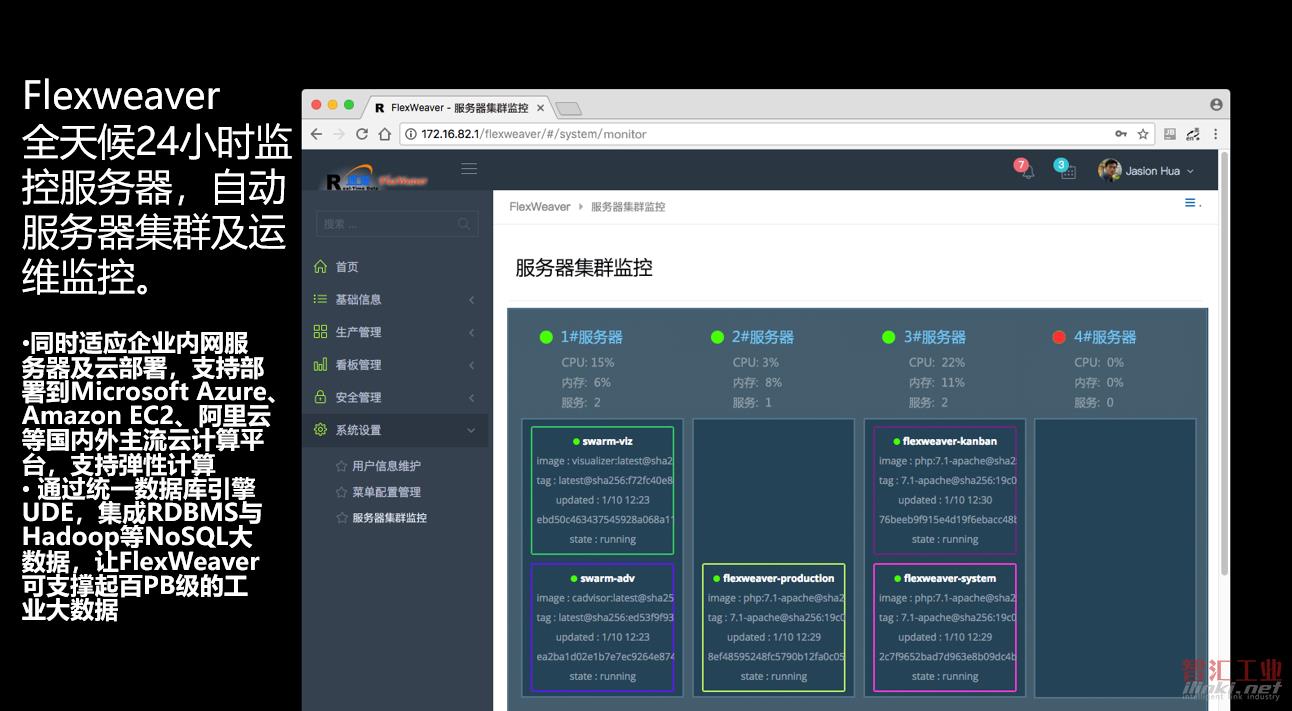This screenshot has width=1292, height=711.
Task: Select the flexweaver-production container card
Action: (x=774, y=628)
